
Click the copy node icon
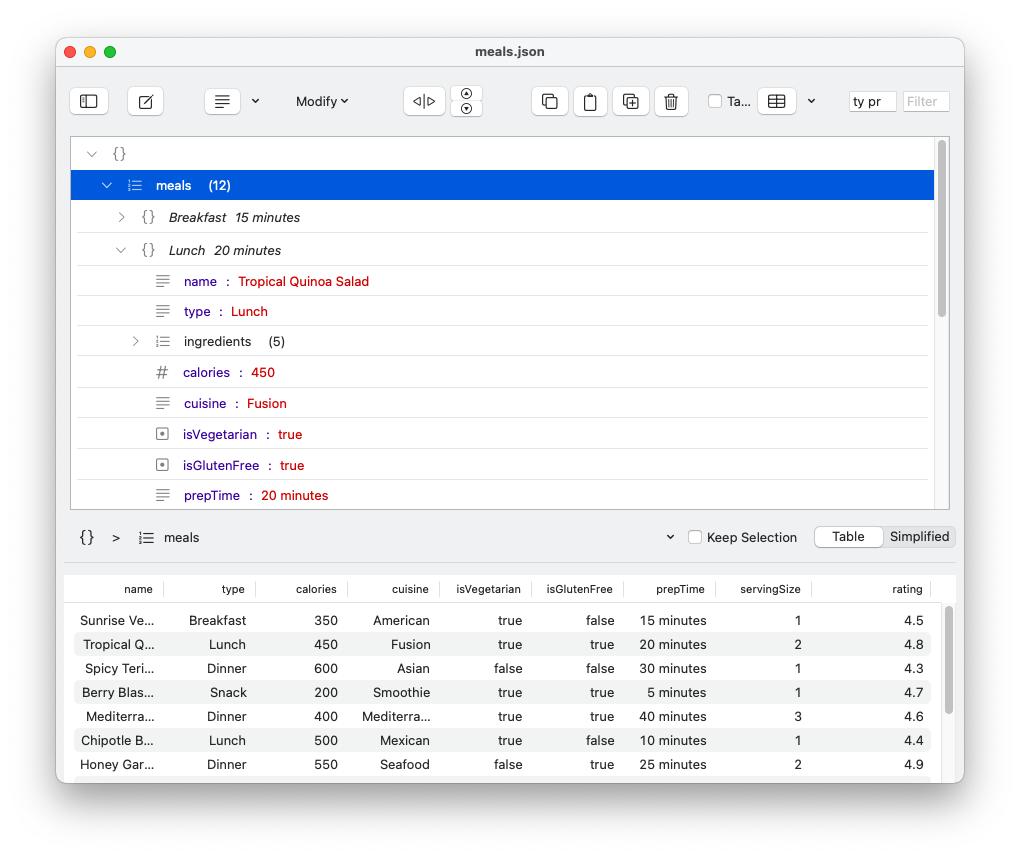pos(549,101)
